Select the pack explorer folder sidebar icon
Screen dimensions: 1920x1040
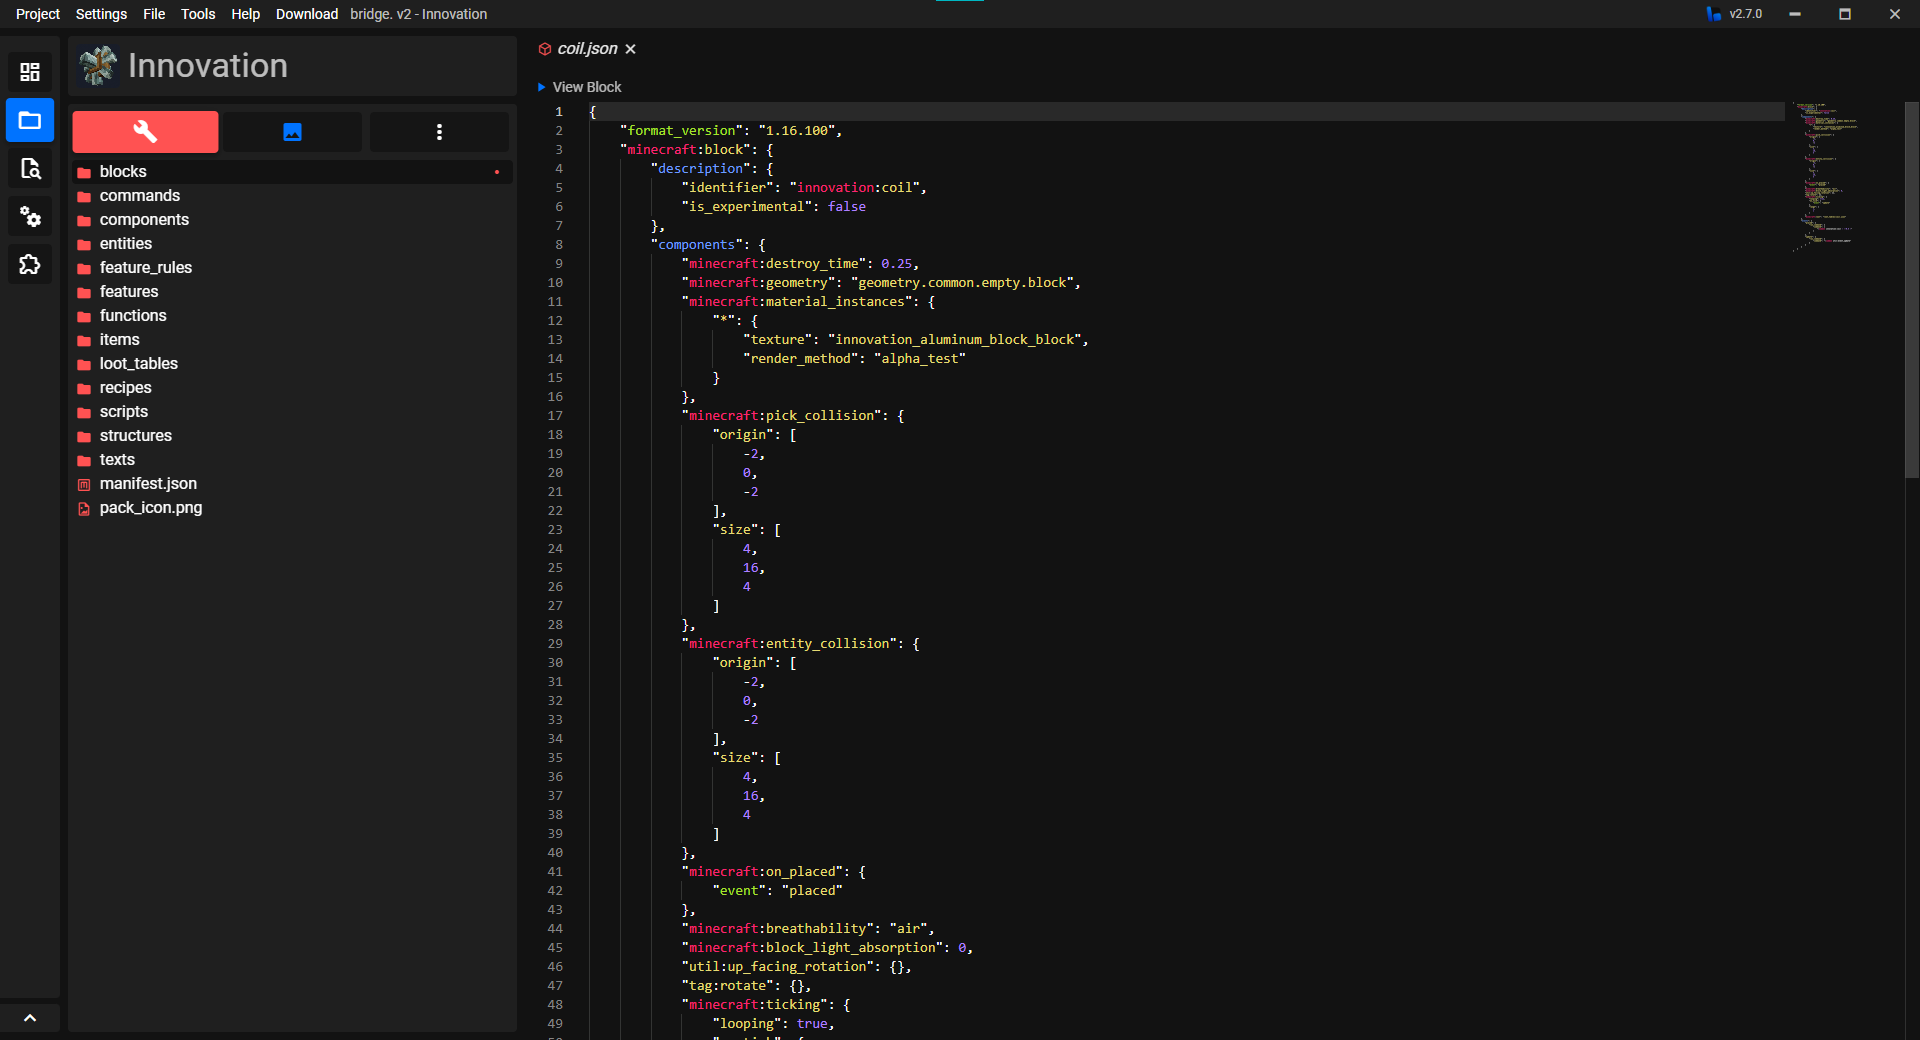30,120
